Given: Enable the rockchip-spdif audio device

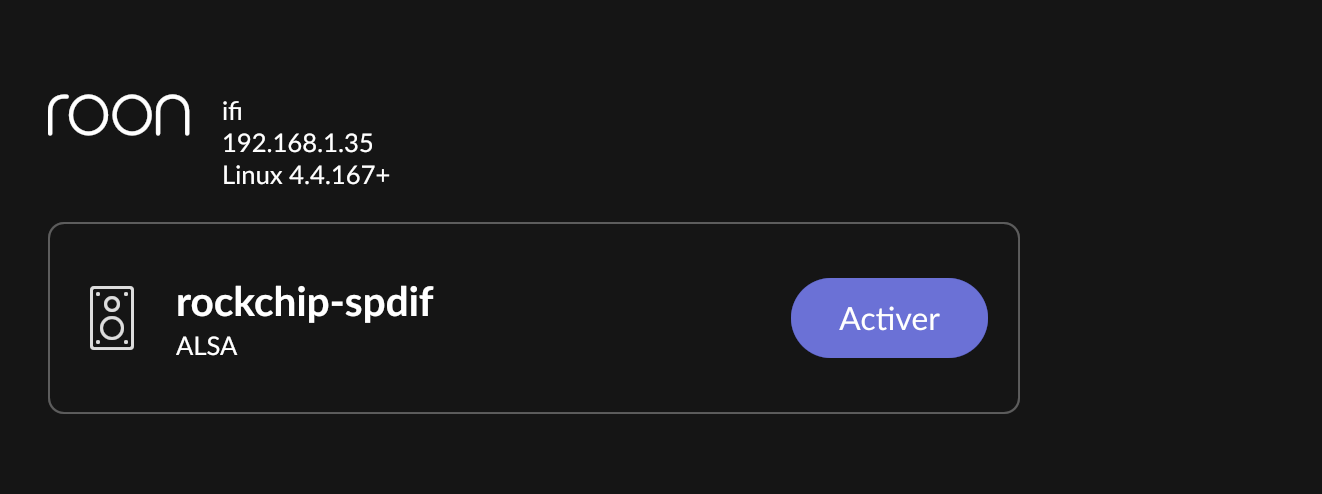Looking at the screenshot, I should [889, 318].
